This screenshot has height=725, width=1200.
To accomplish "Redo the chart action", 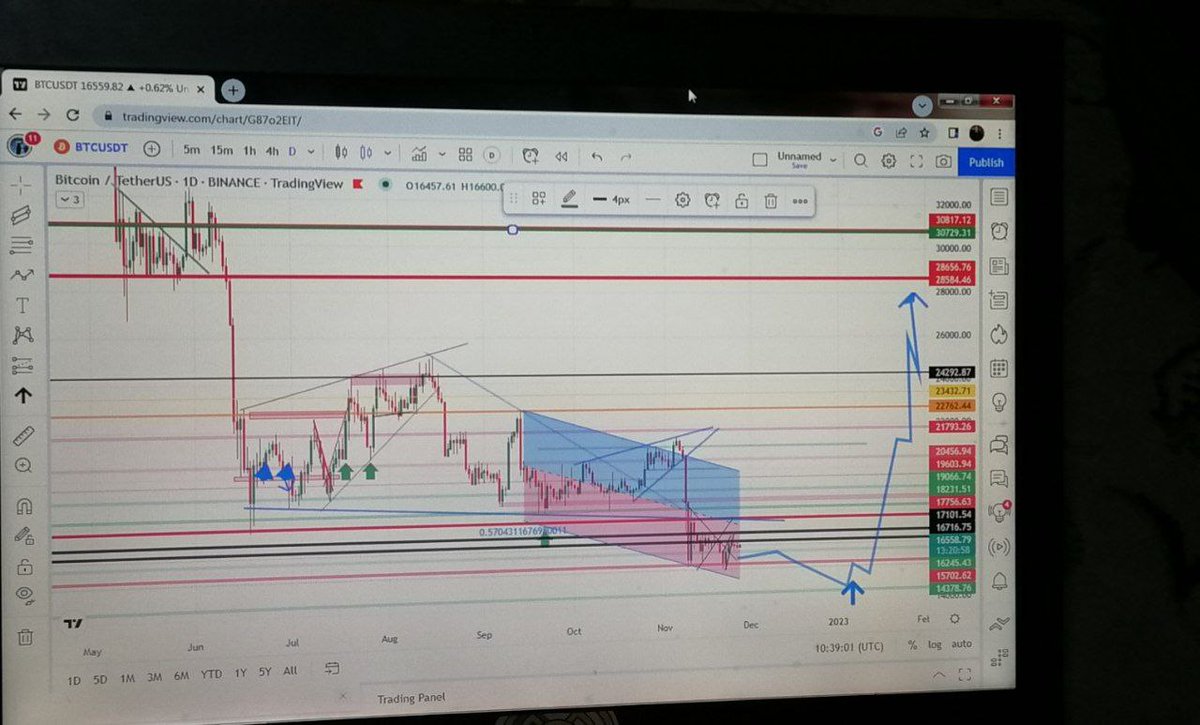I will coord(626,157).
